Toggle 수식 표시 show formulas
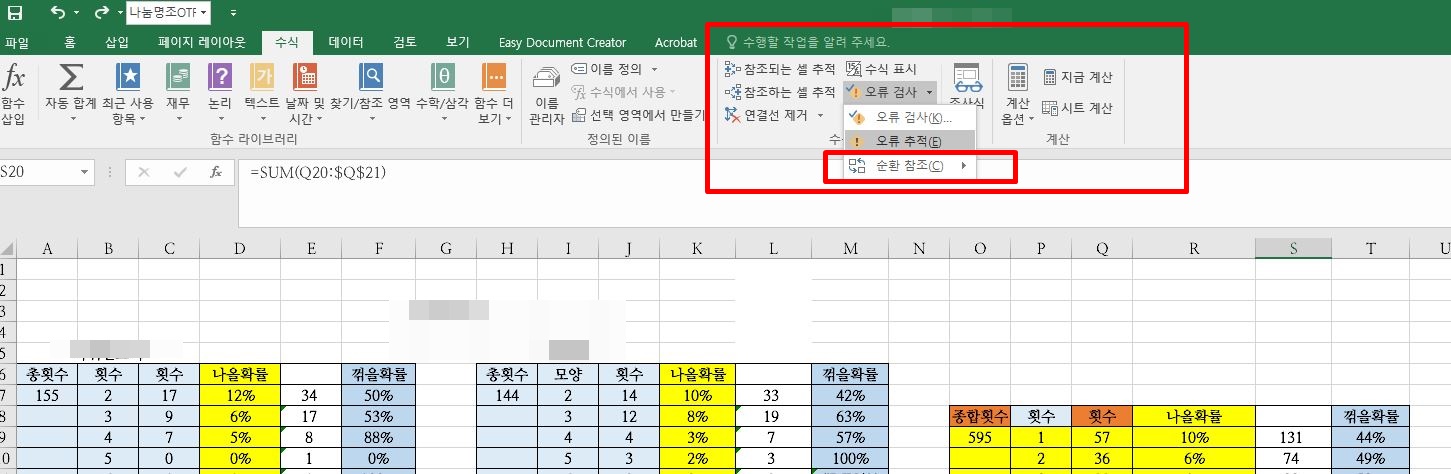The image size is (1451, 474). 881,69
